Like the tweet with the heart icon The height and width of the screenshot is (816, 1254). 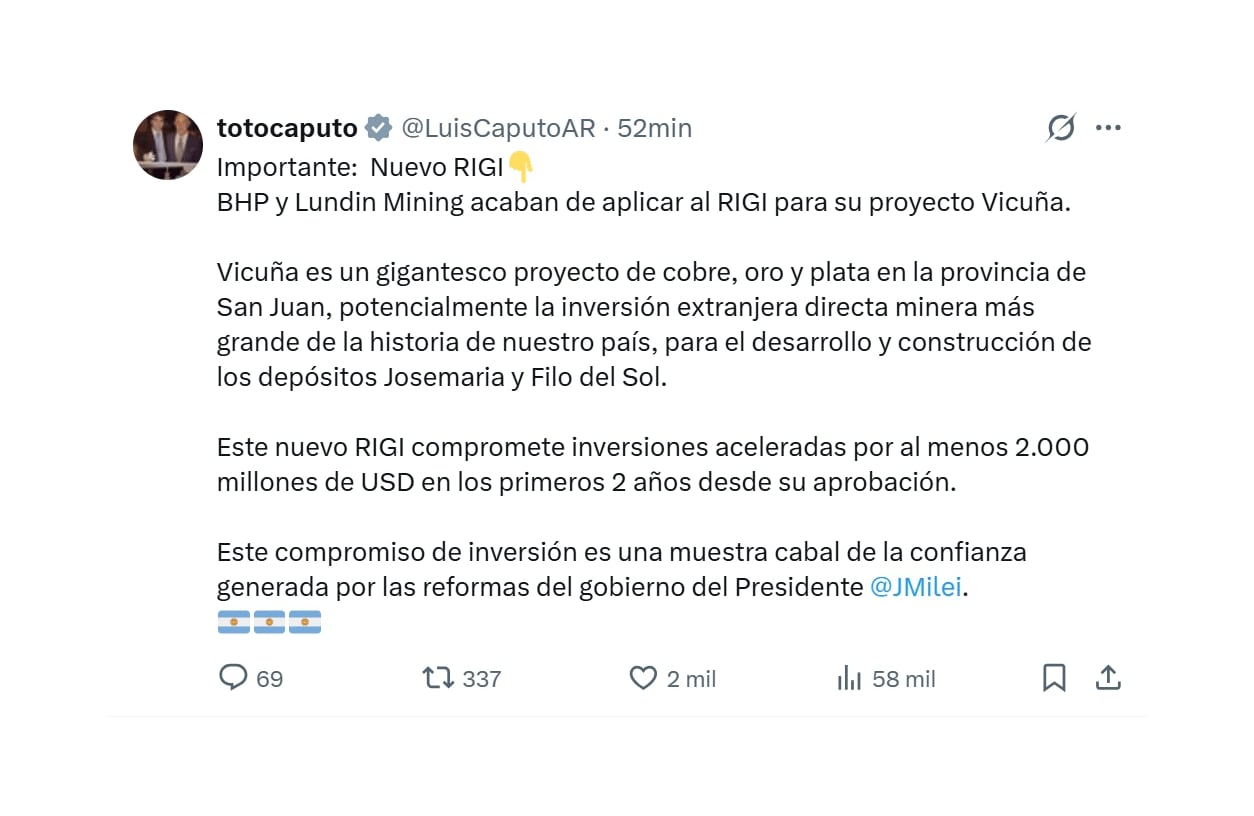coord(643,678)
